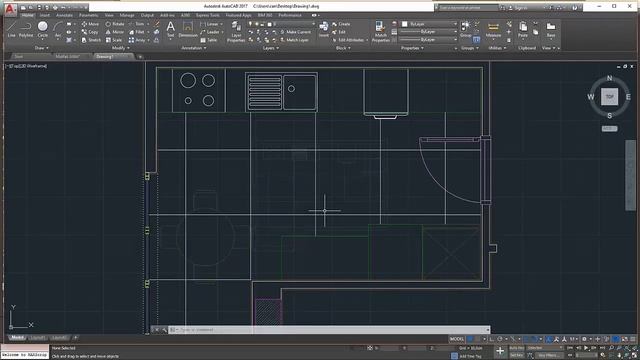Toggle MODEL space button in status bar
Image resolution: width=640 pixels, height=360 pixels.
pyautogui.click(x=457, y=339)
